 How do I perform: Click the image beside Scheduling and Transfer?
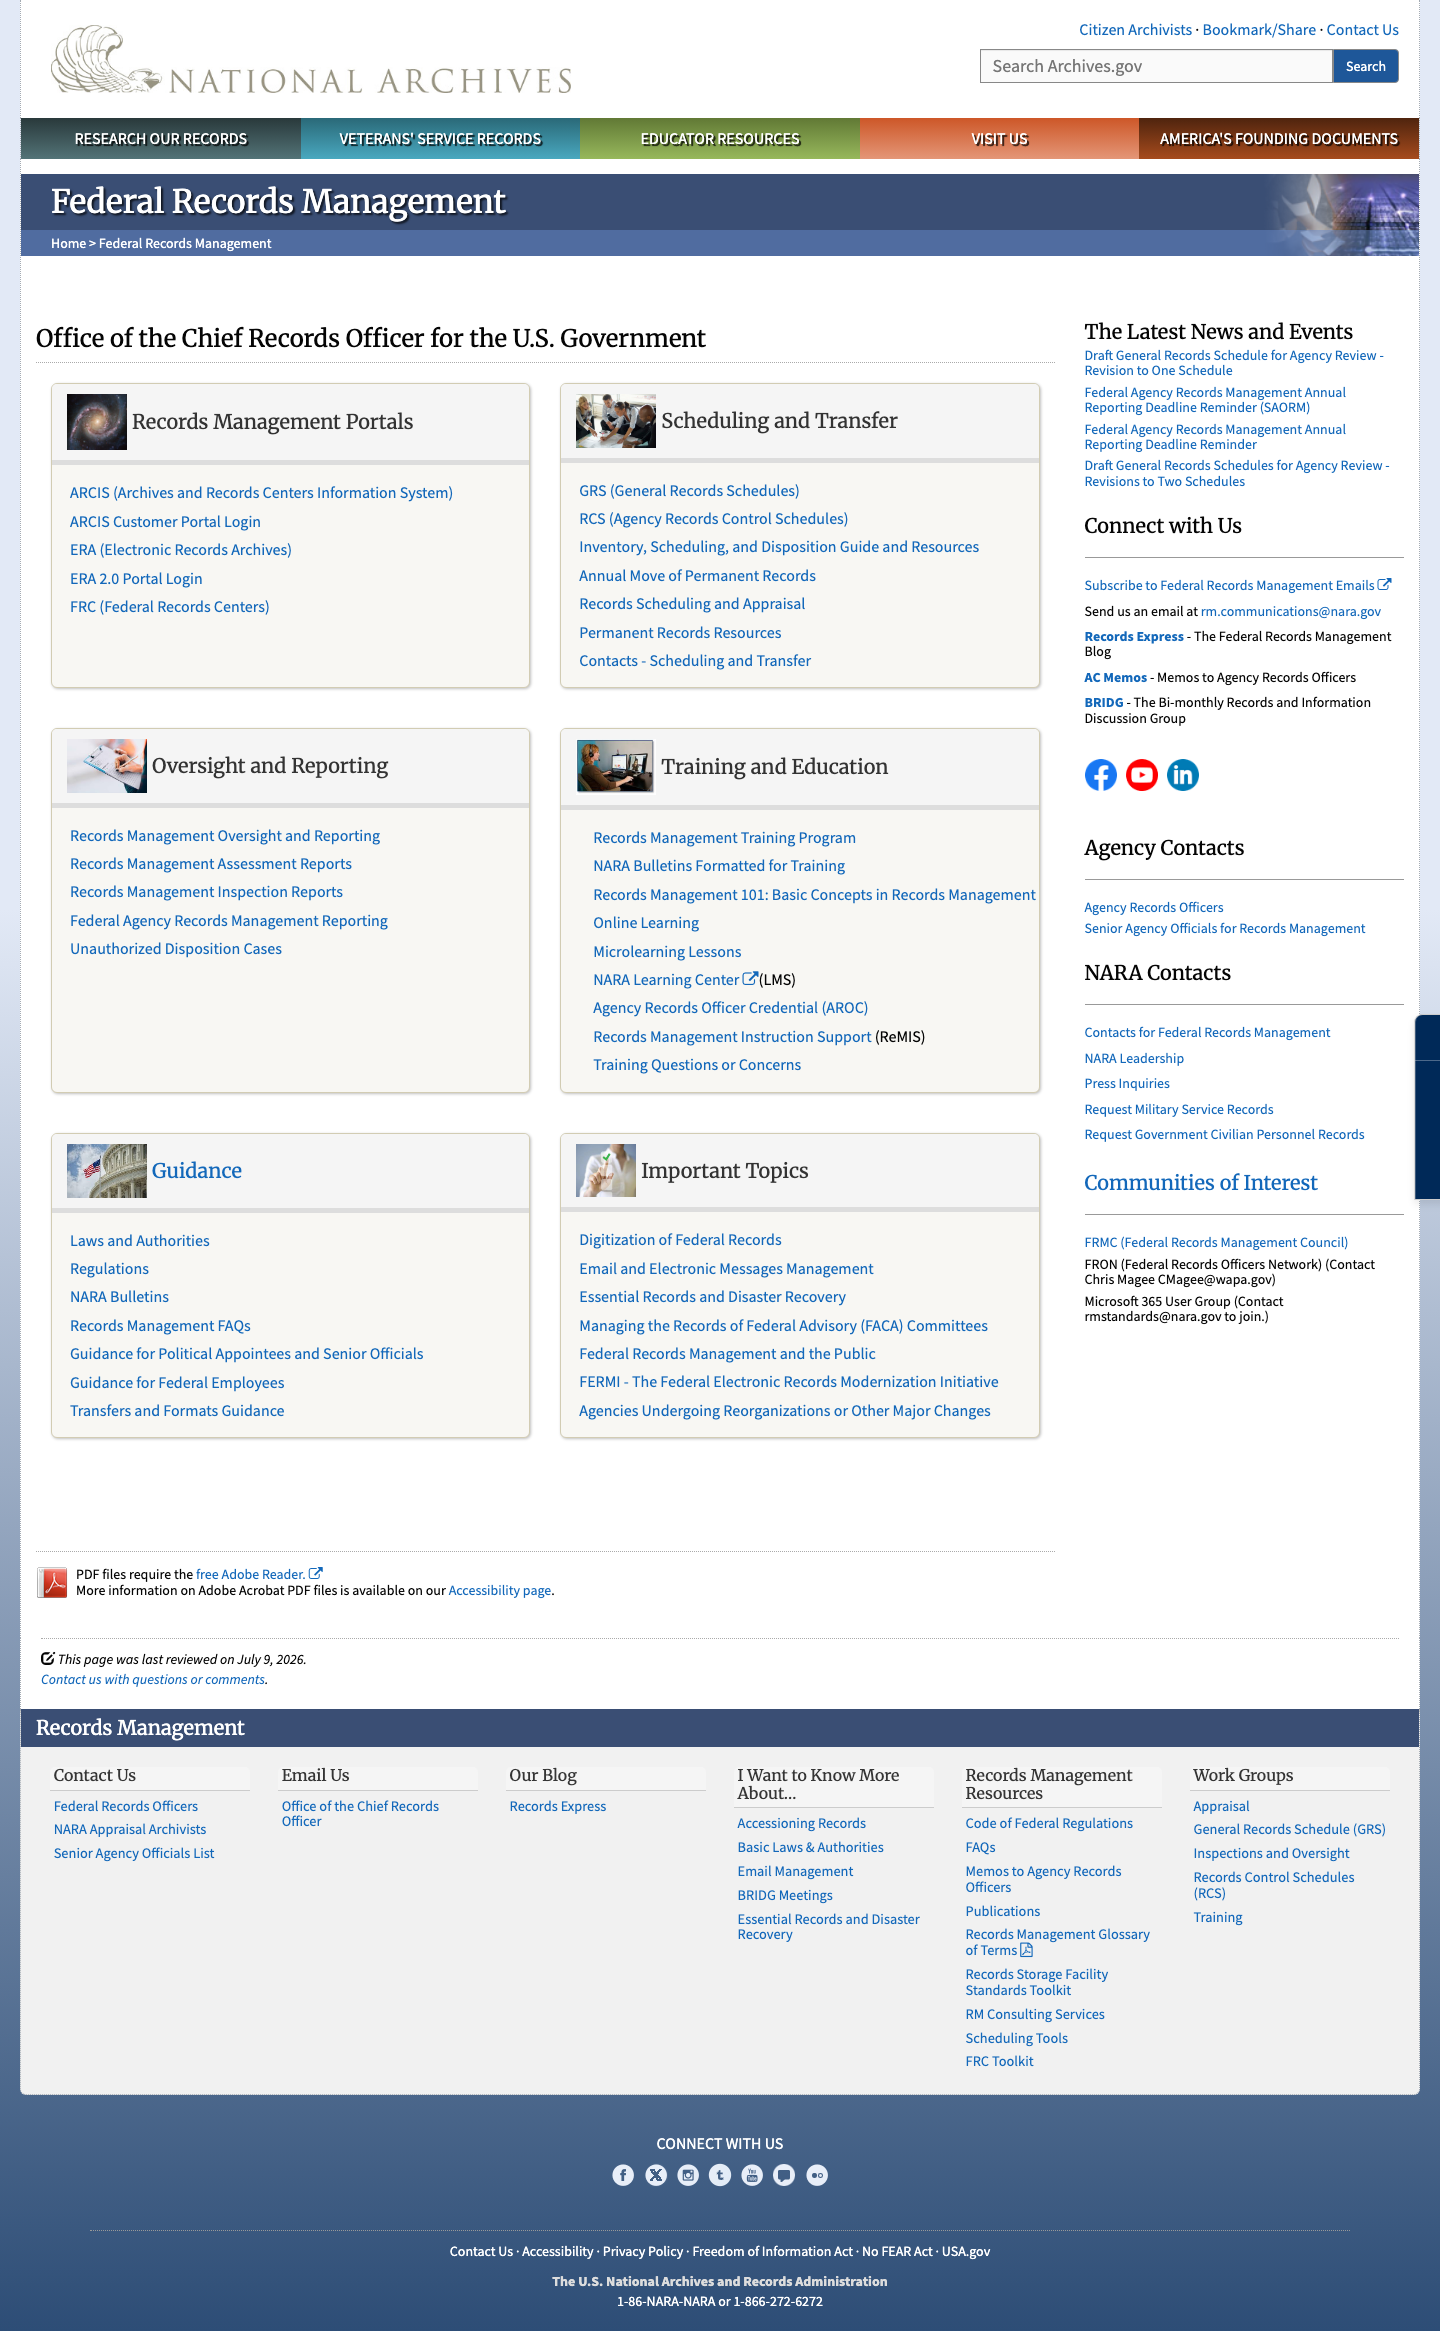tap(616, 421)
